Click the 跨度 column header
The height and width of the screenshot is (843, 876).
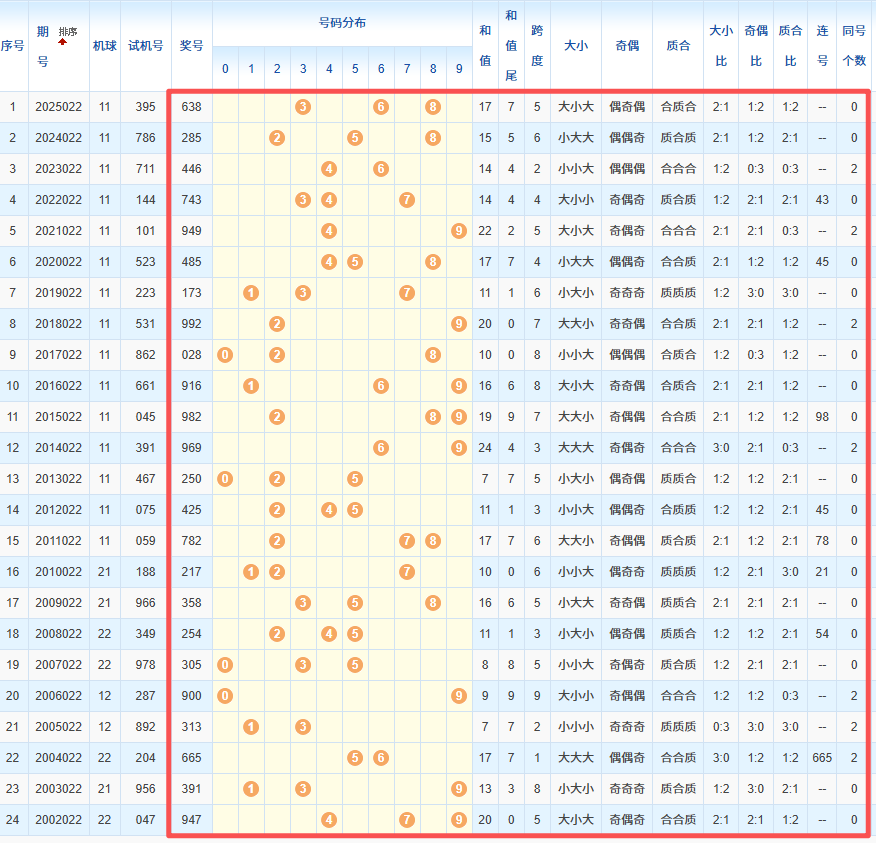pyautogui.click(x=537, y=45)
